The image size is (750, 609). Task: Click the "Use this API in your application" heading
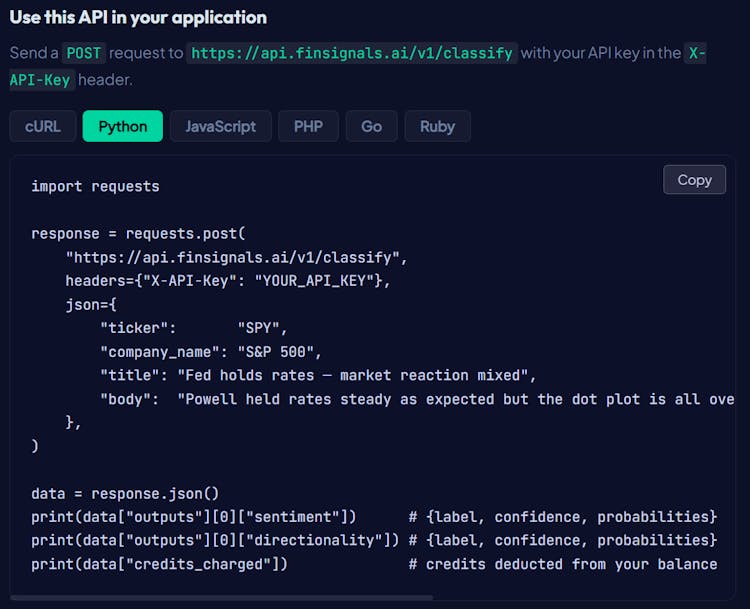(x=138, y=17)
